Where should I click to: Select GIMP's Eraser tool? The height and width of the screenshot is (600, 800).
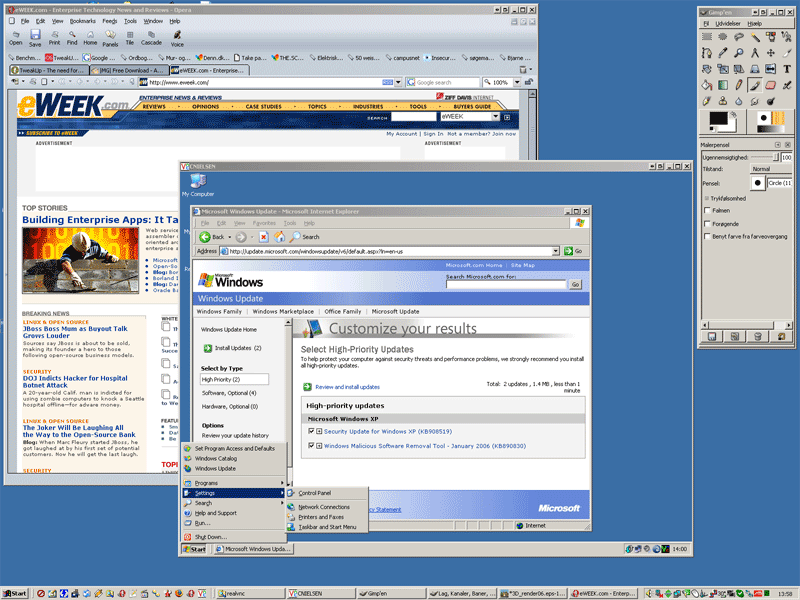771,85
